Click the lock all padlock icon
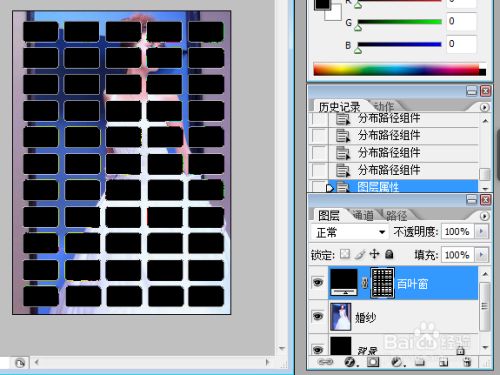The width and height of the screenshot is (500, 375). [x=389, y=254]
